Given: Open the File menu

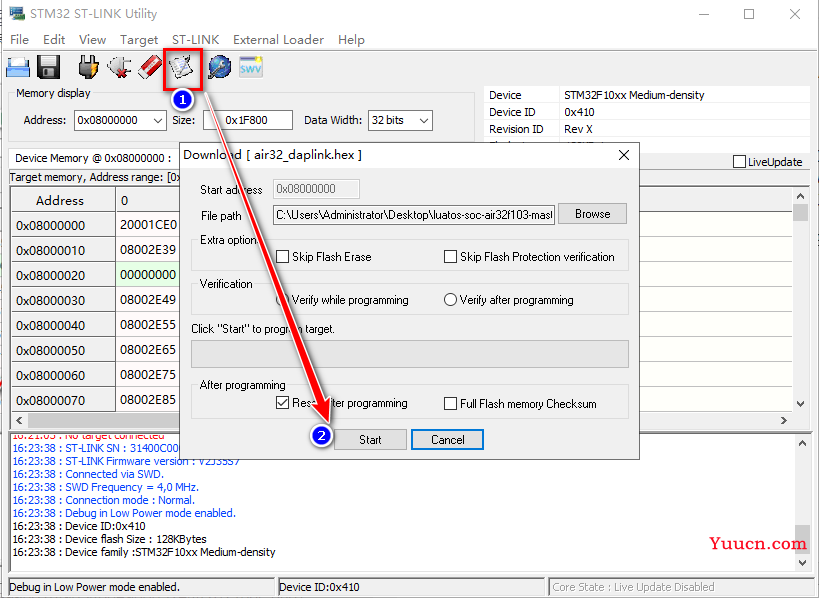Looking at the screenshot, I should click(x=19, y=40).
